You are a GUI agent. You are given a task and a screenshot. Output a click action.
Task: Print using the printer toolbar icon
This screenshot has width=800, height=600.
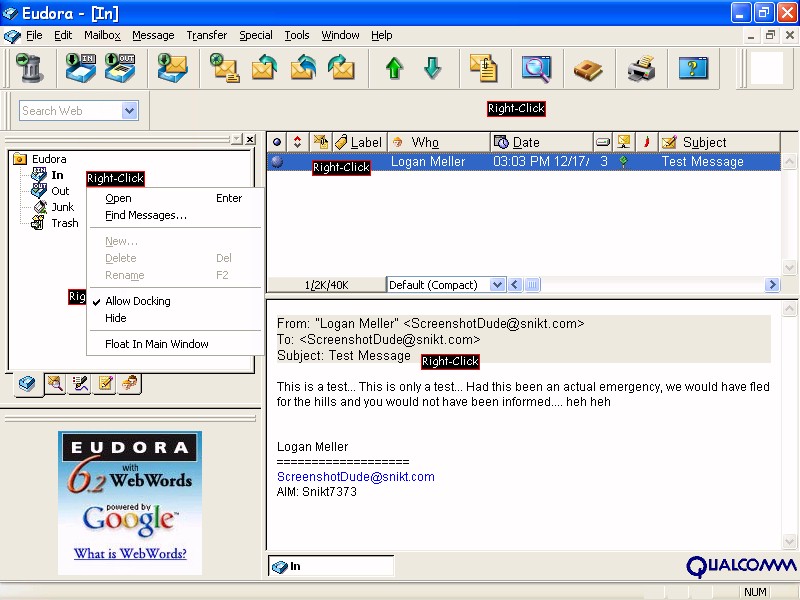pos(641,68)
